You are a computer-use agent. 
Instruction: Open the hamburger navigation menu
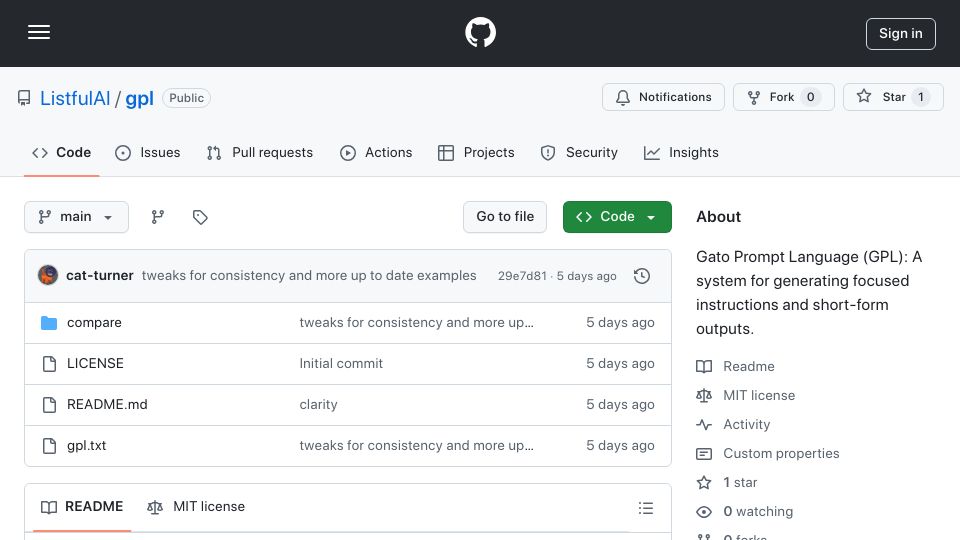[39, 32]
